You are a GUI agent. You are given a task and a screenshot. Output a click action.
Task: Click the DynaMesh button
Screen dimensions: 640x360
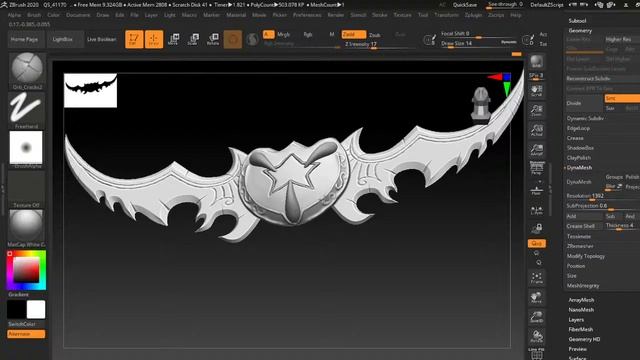[x=584, y=182]
